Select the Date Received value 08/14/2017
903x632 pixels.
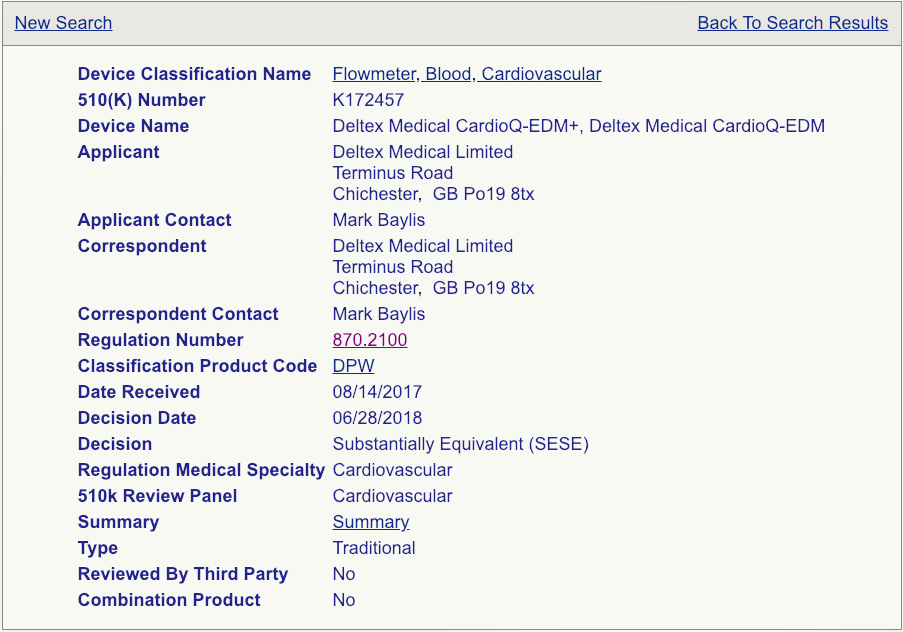point(377,392)
